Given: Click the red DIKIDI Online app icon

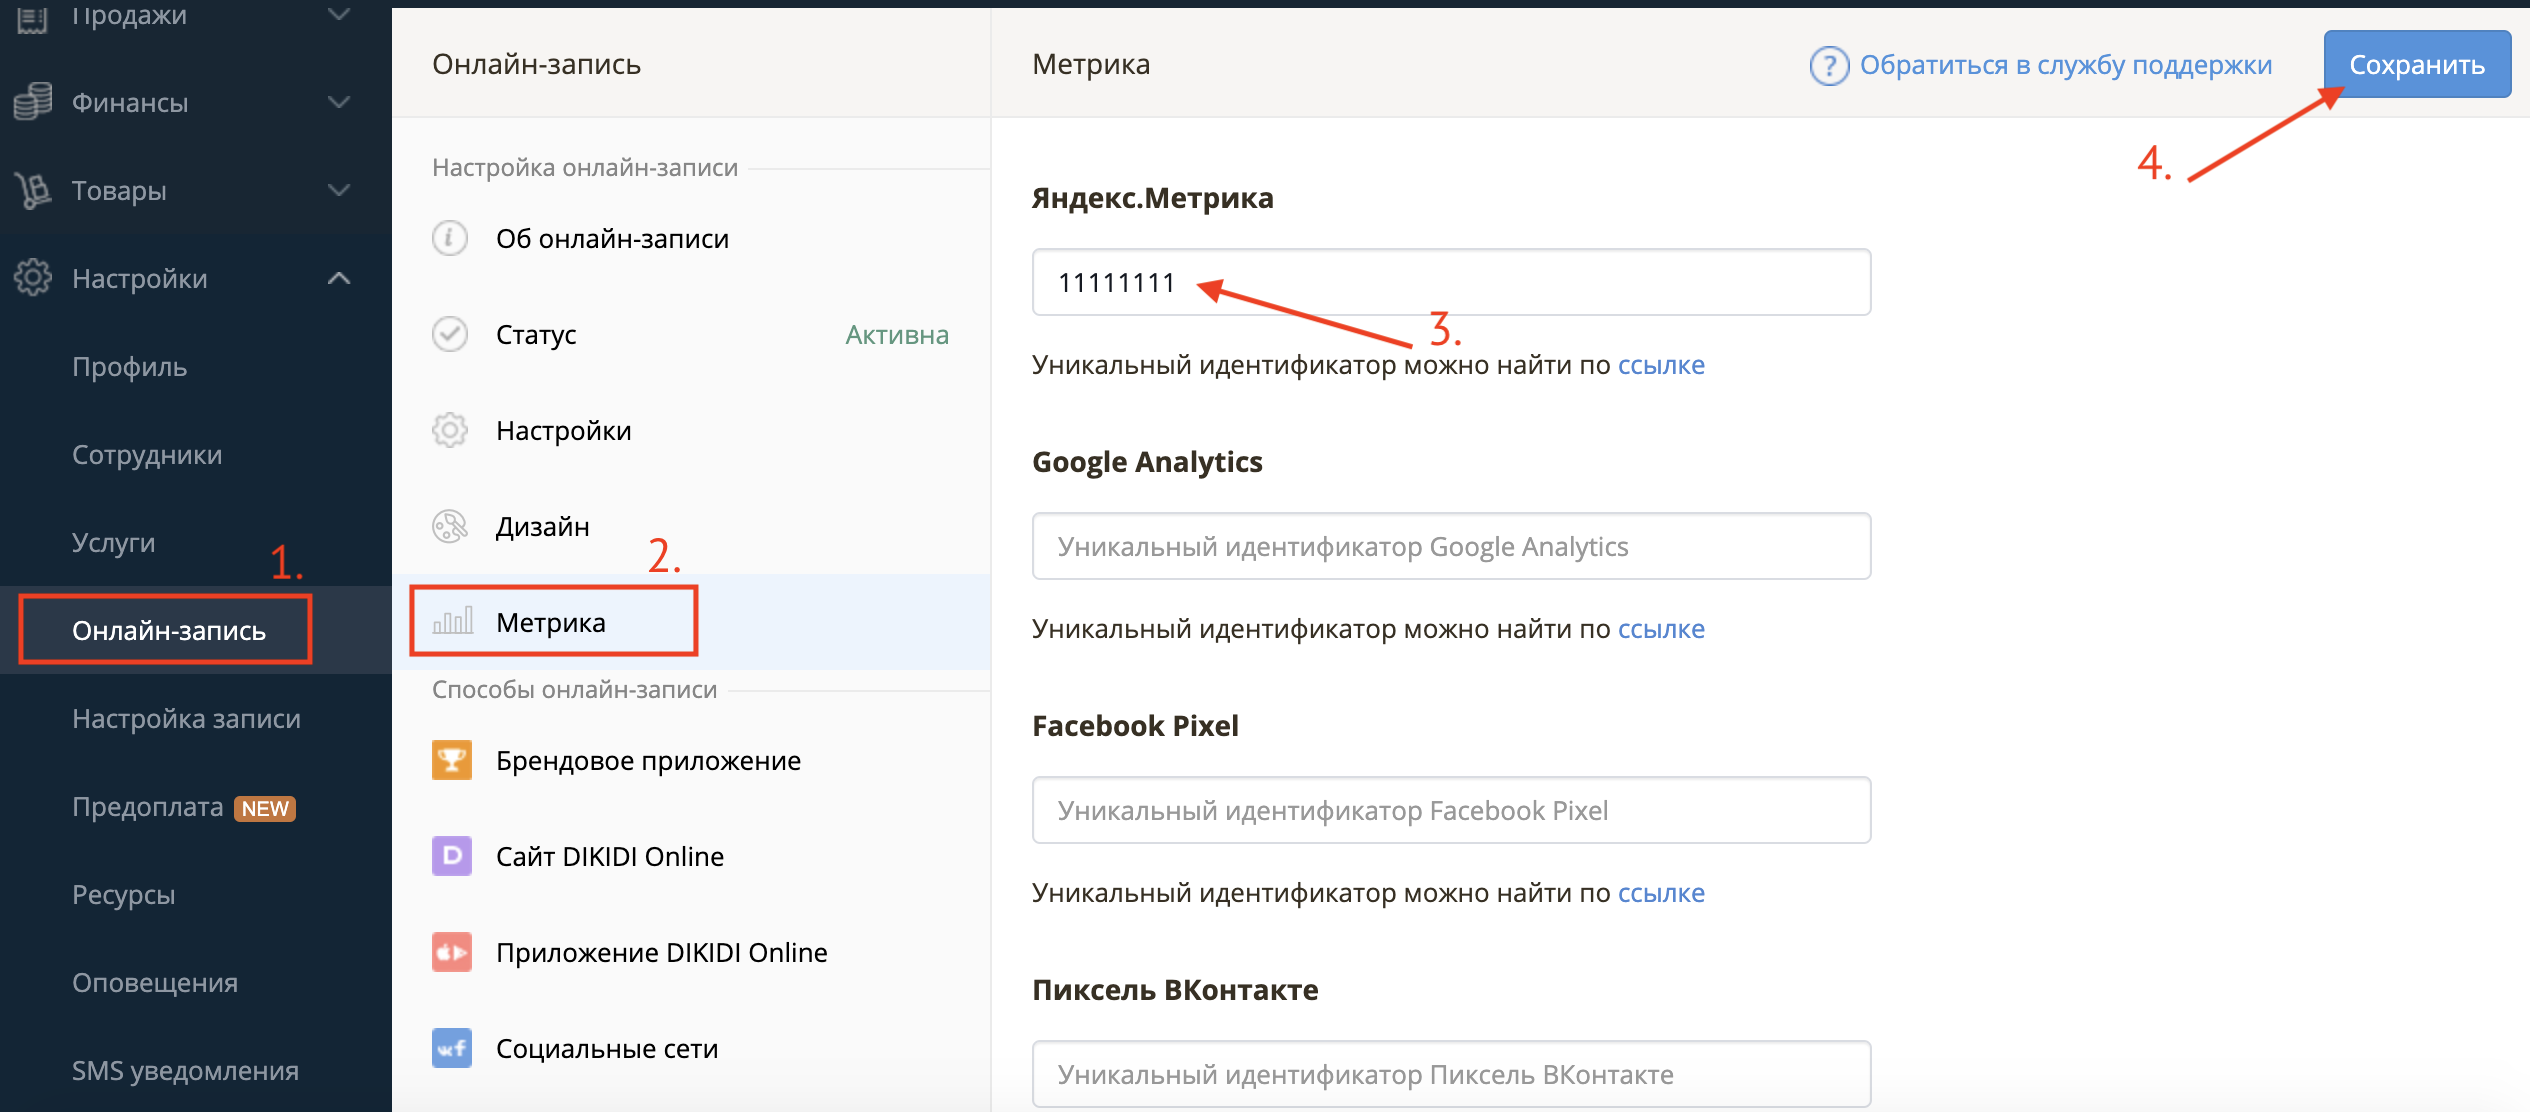Looking at the screenshot, I should pyautogui.click(x=452, y=952).
